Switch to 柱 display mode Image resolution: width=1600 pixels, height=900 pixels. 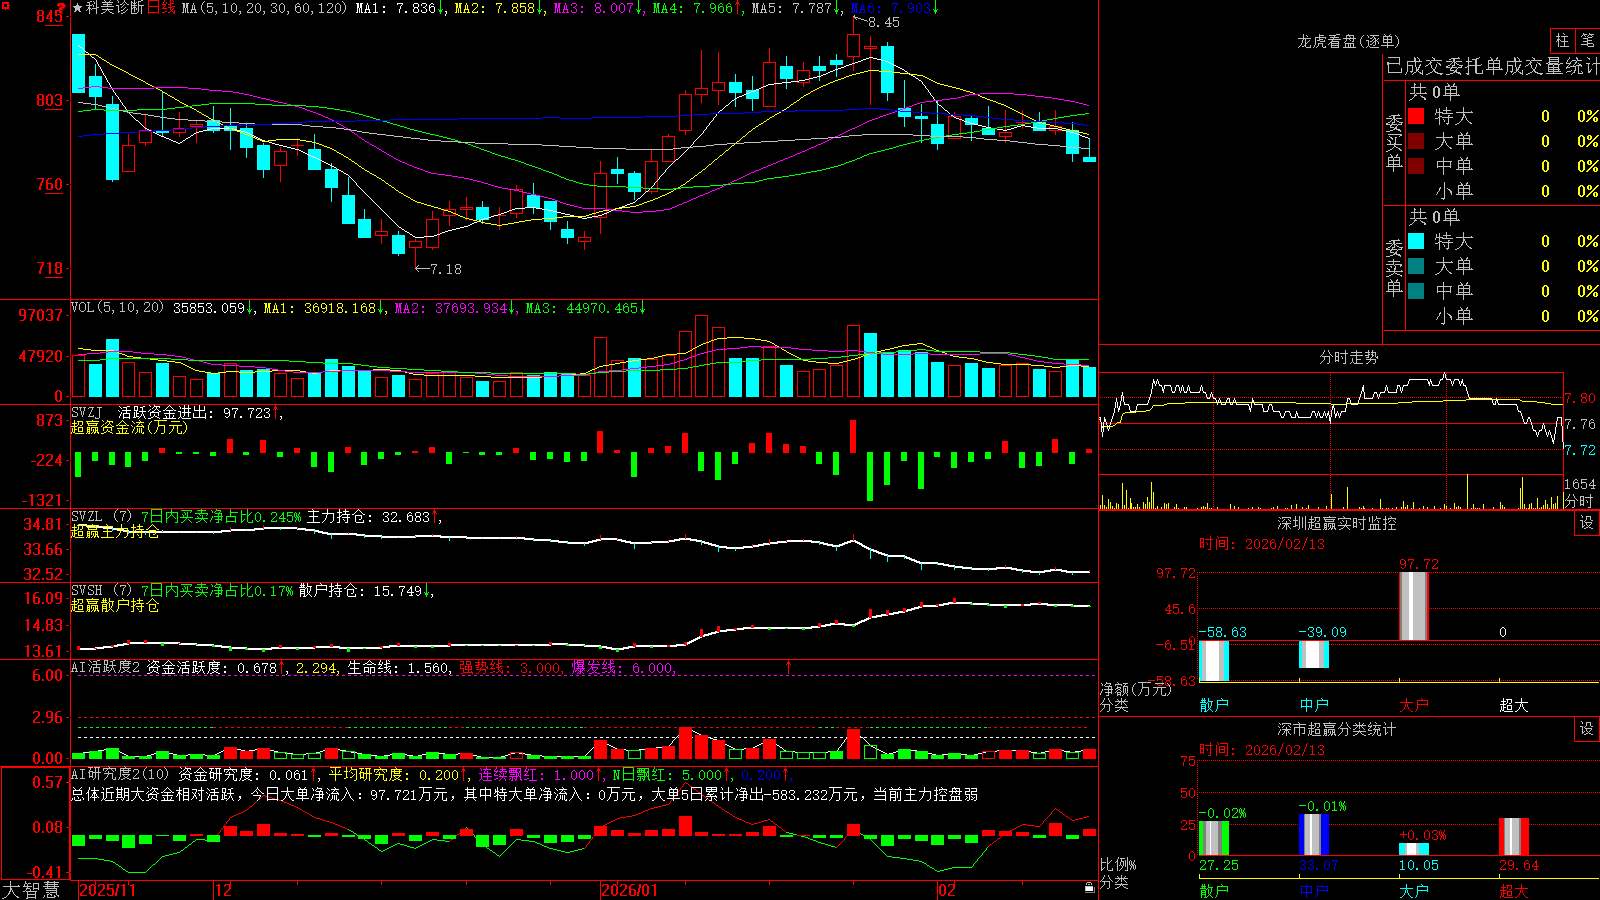(1562, 41)
